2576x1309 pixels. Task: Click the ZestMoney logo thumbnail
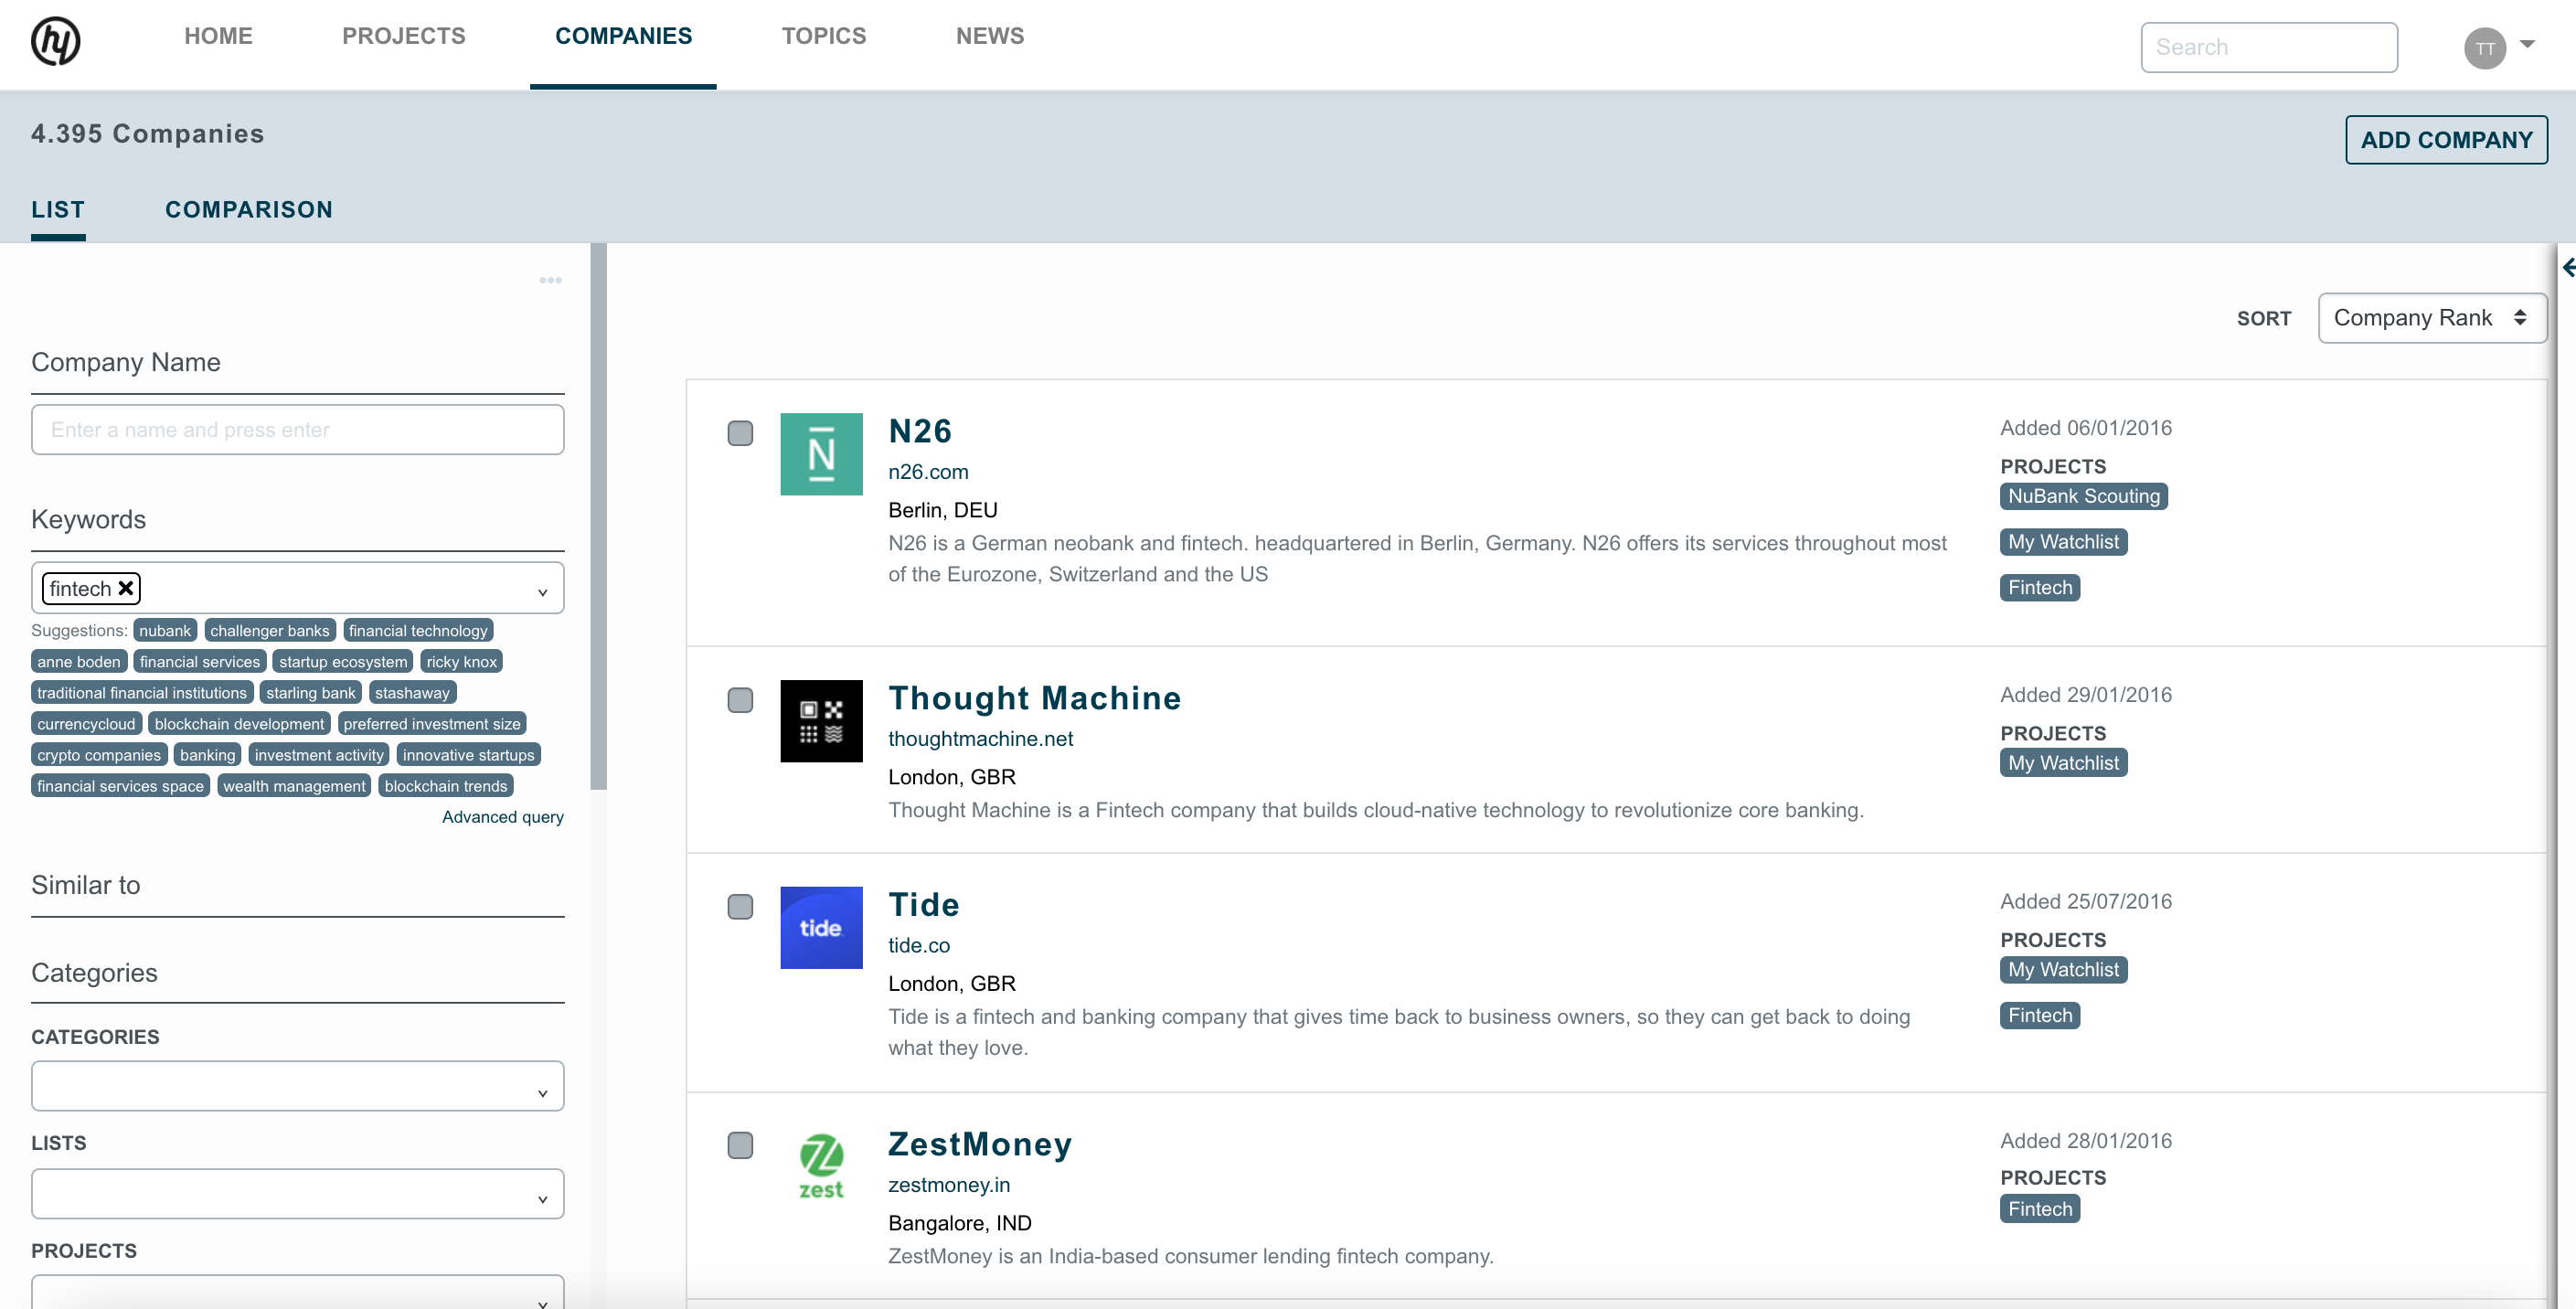[821, 1166]
